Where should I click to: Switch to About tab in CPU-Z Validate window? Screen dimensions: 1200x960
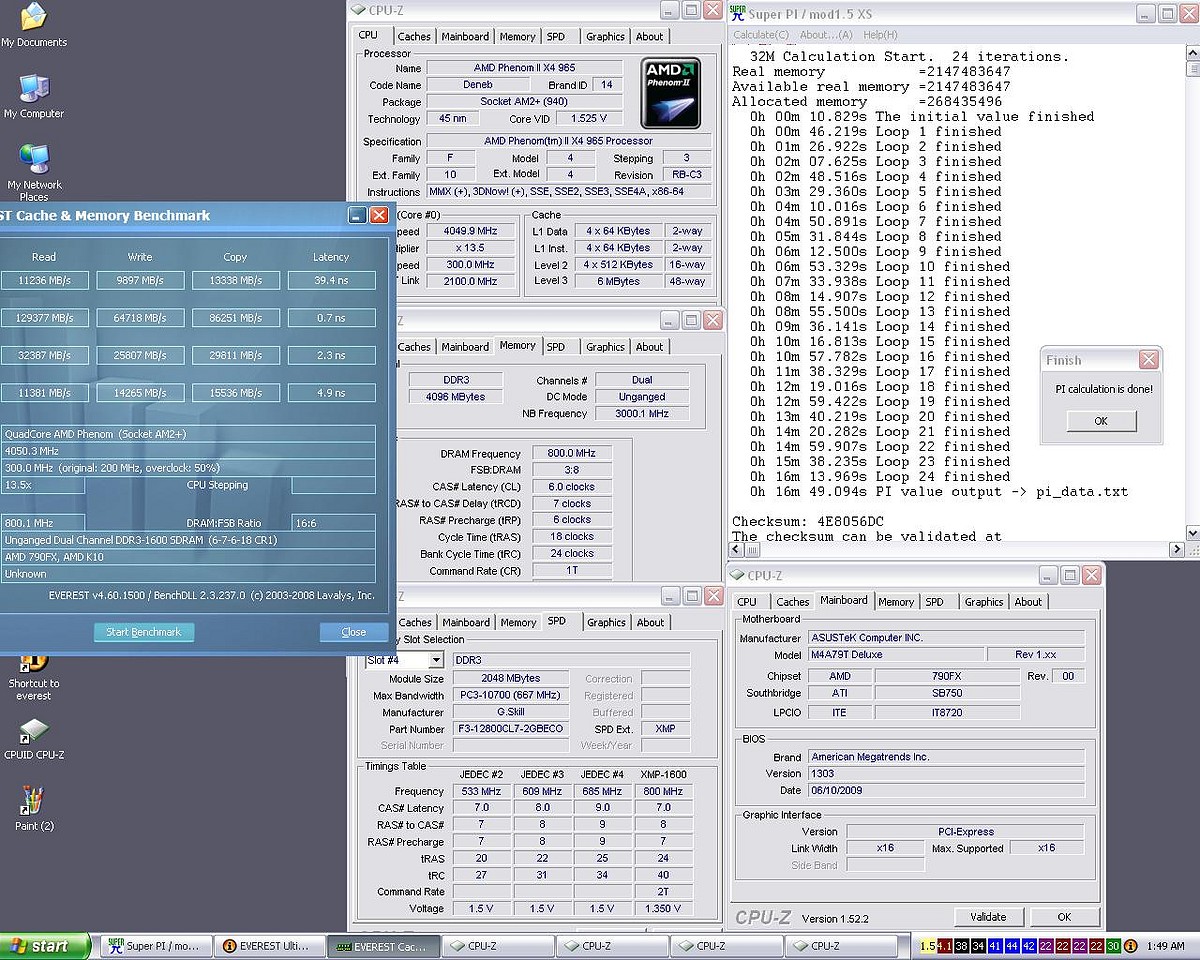coord(1028,602)
